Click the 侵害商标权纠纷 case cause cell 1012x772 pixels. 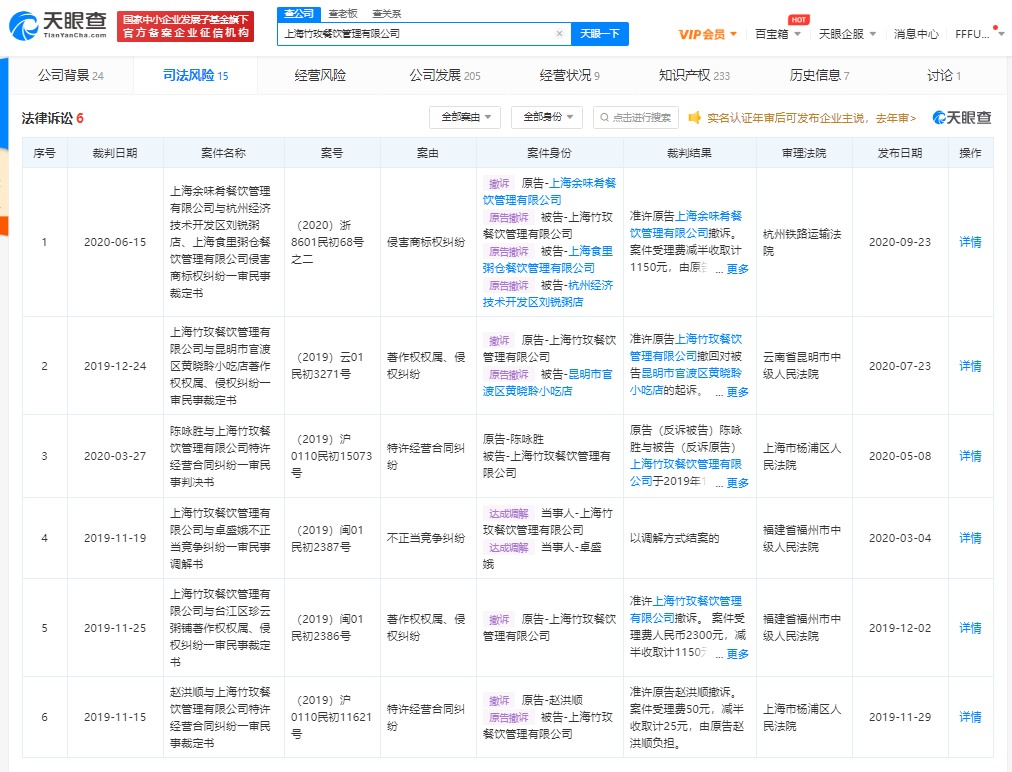pyautogui.click(x=426, y=242)
